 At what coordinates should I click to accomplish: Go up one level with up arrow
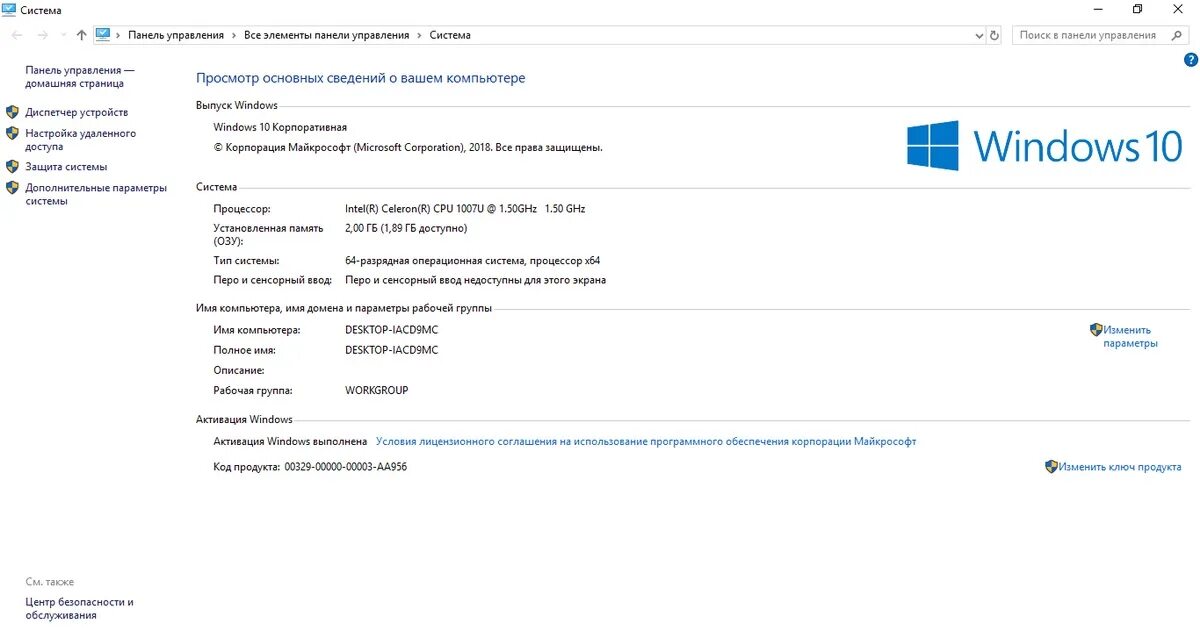[x=82, y=35]
